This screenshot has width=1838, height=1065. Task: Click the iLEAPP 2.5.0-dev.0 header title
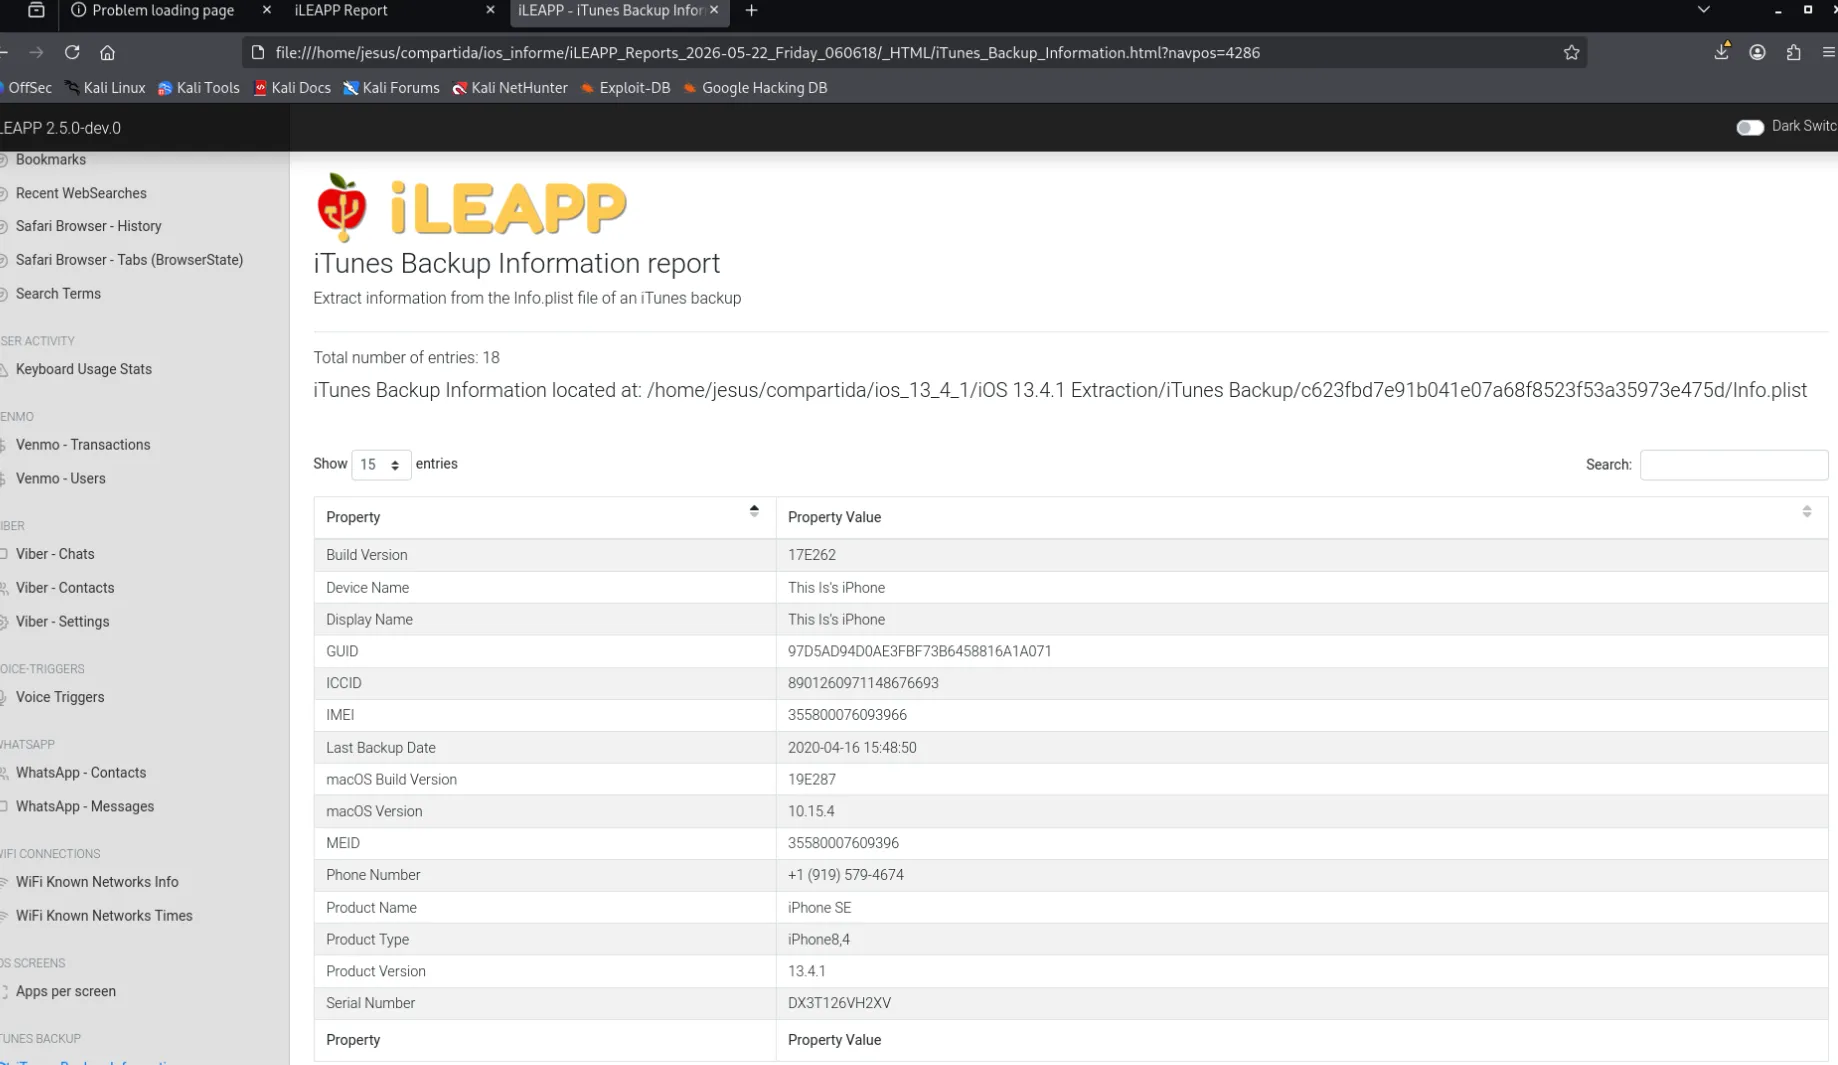(60, 128)
